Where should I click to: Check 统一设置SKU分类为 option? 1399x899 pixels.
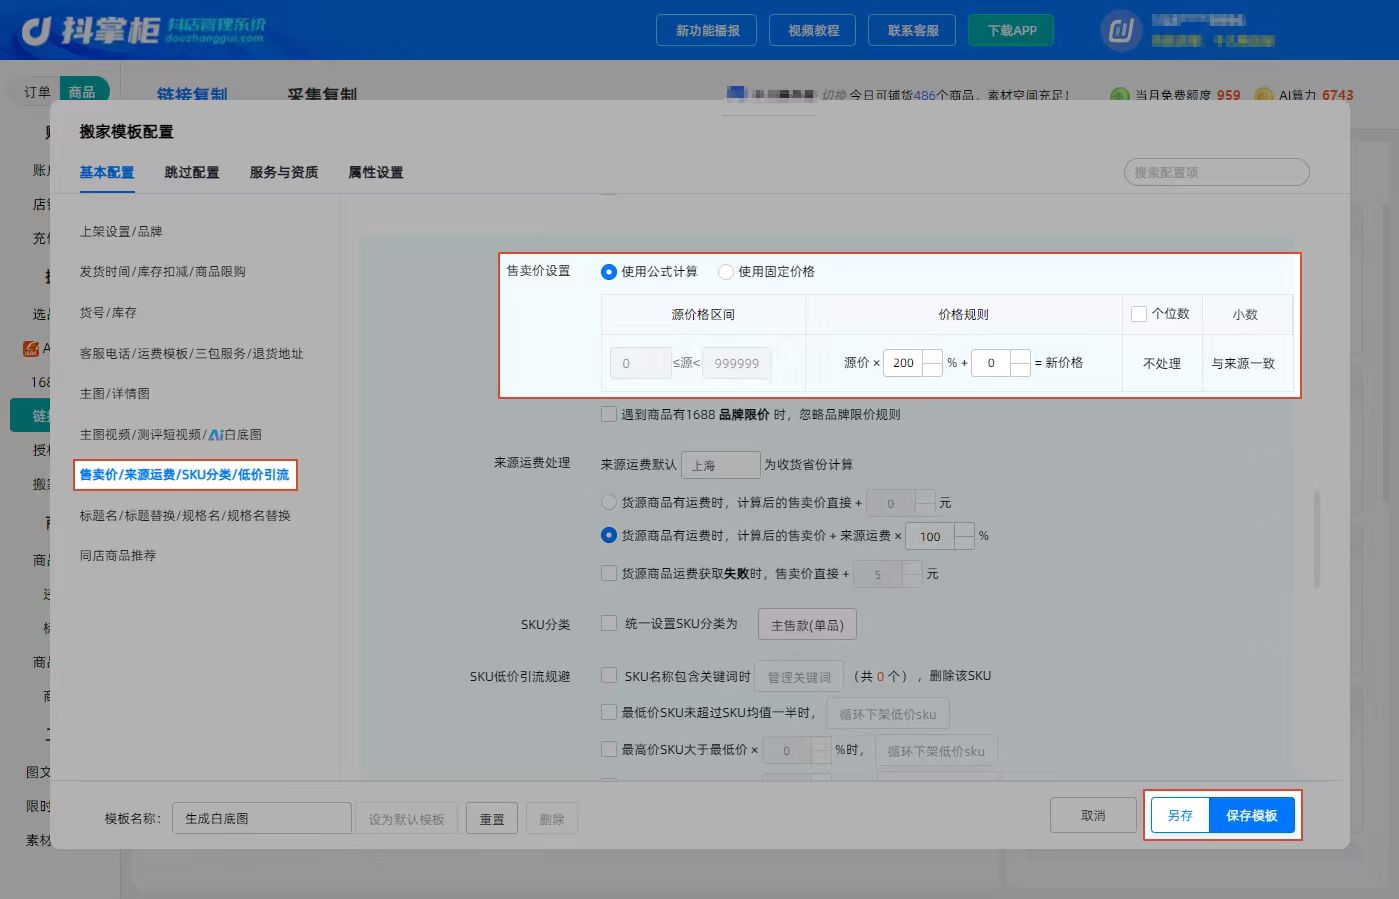608,623
